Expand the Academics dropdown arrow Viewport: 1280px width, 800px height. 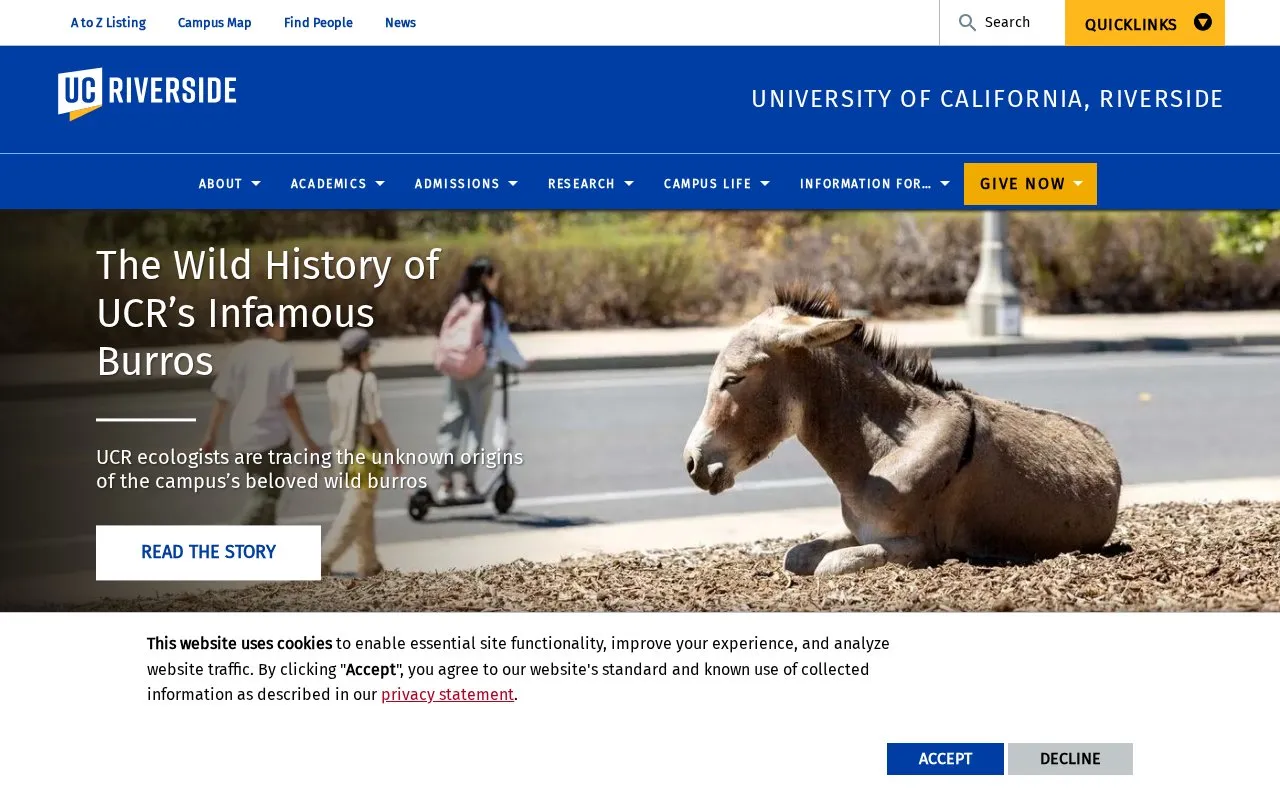point(380,184)
